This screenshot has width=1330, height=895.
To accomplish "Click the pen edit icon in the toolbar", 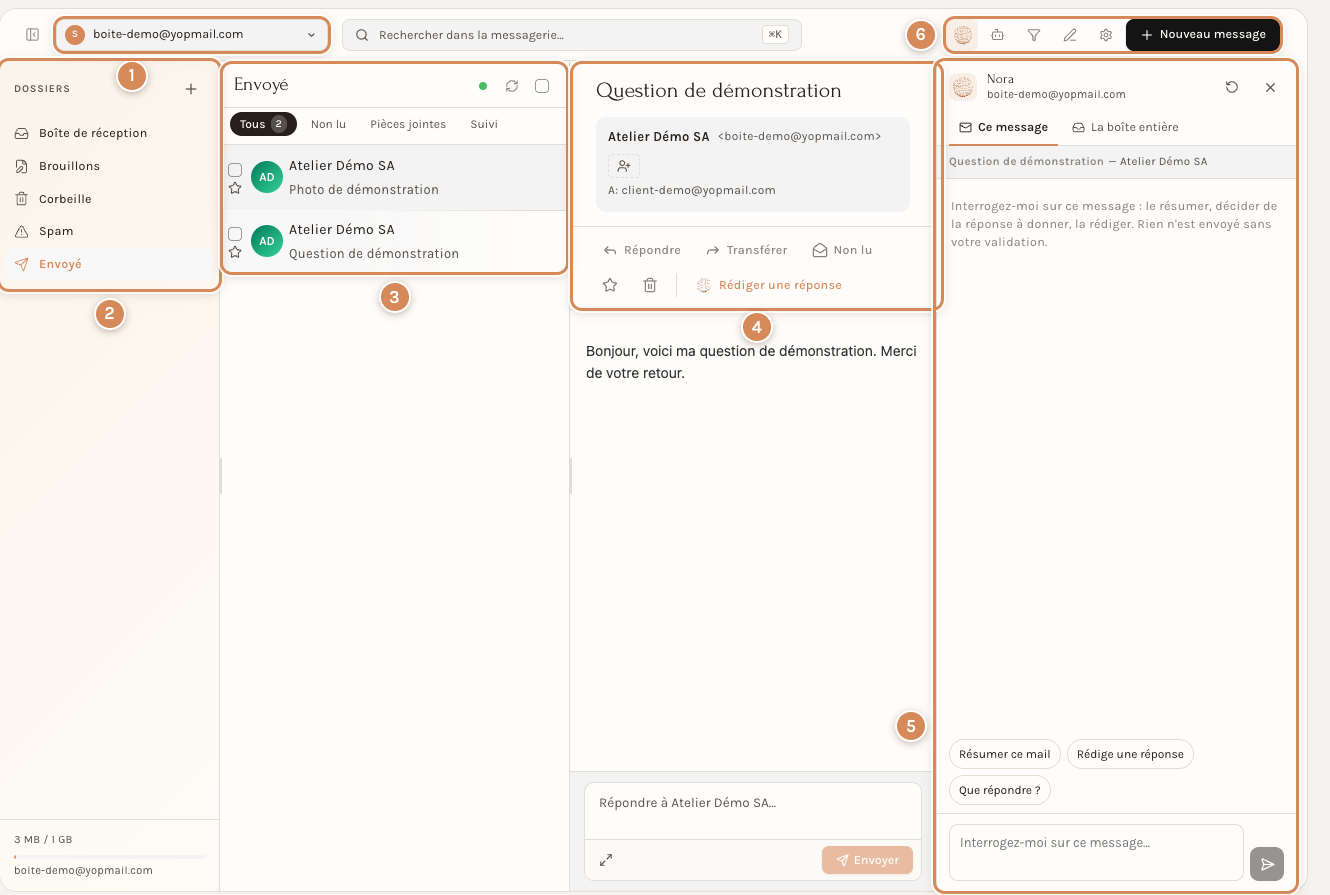I will (1070, 34).
